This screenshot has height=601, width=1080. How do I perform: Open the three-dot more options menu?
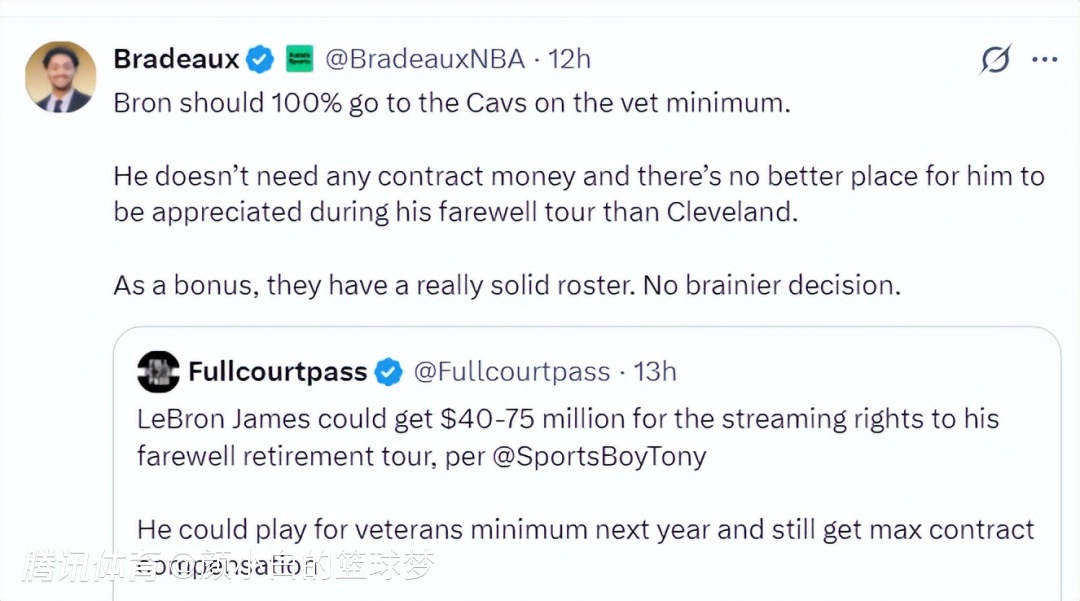1044,60
